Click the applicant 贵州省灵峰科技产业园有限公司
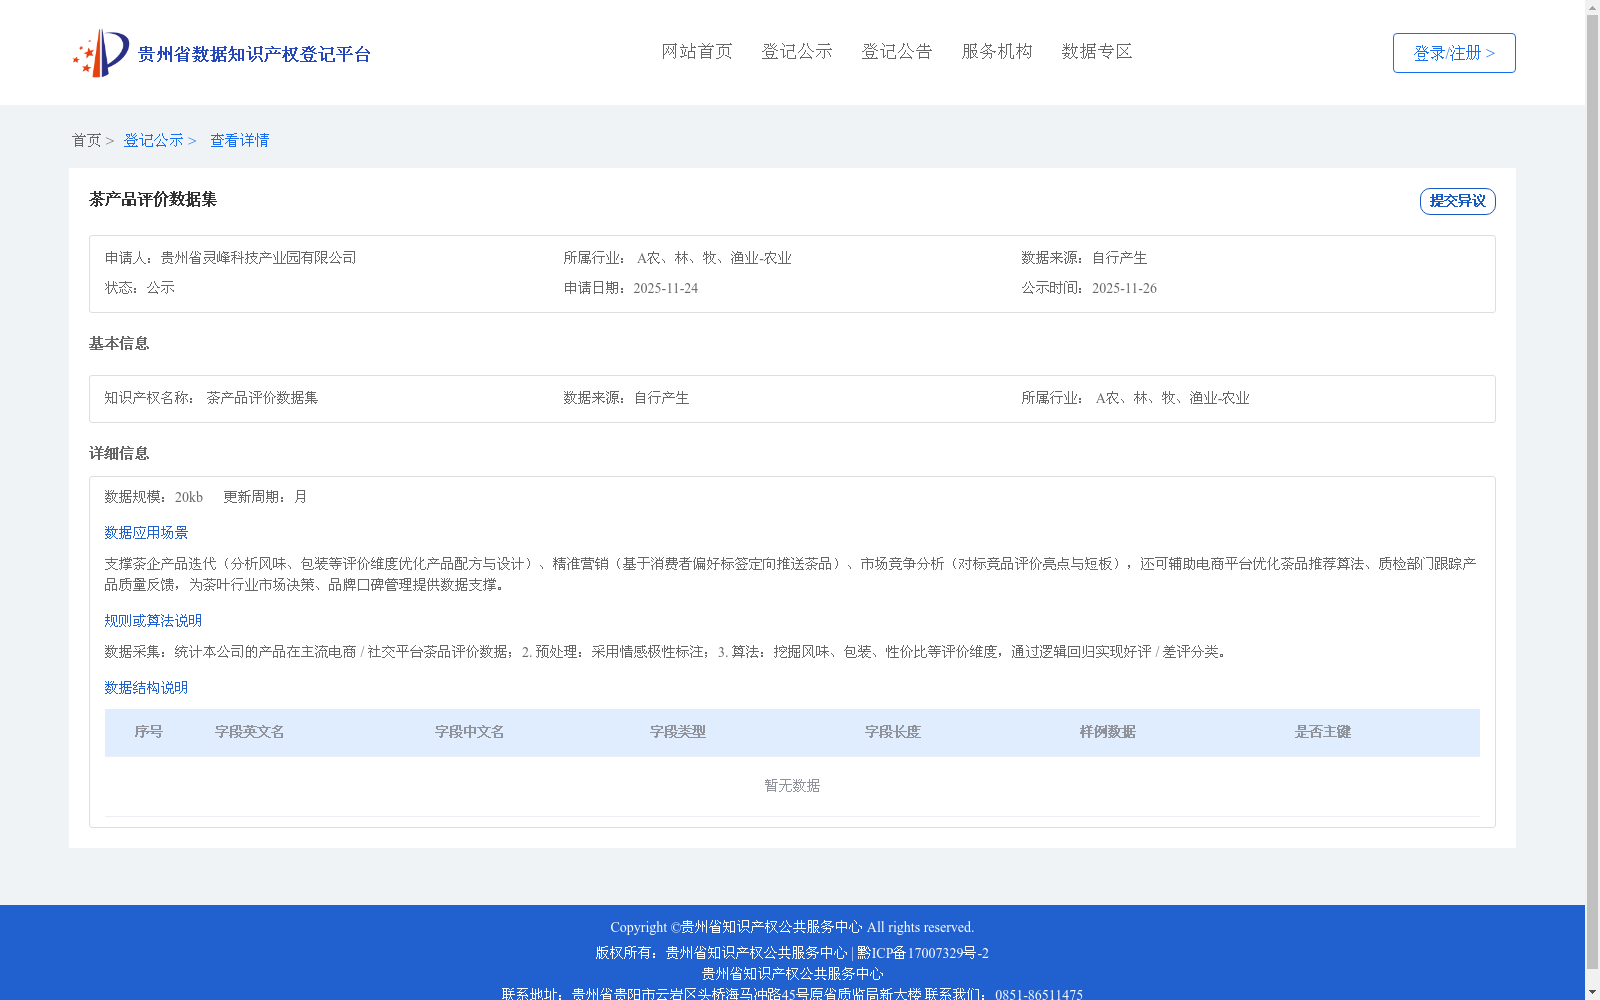 click(258, 258)
